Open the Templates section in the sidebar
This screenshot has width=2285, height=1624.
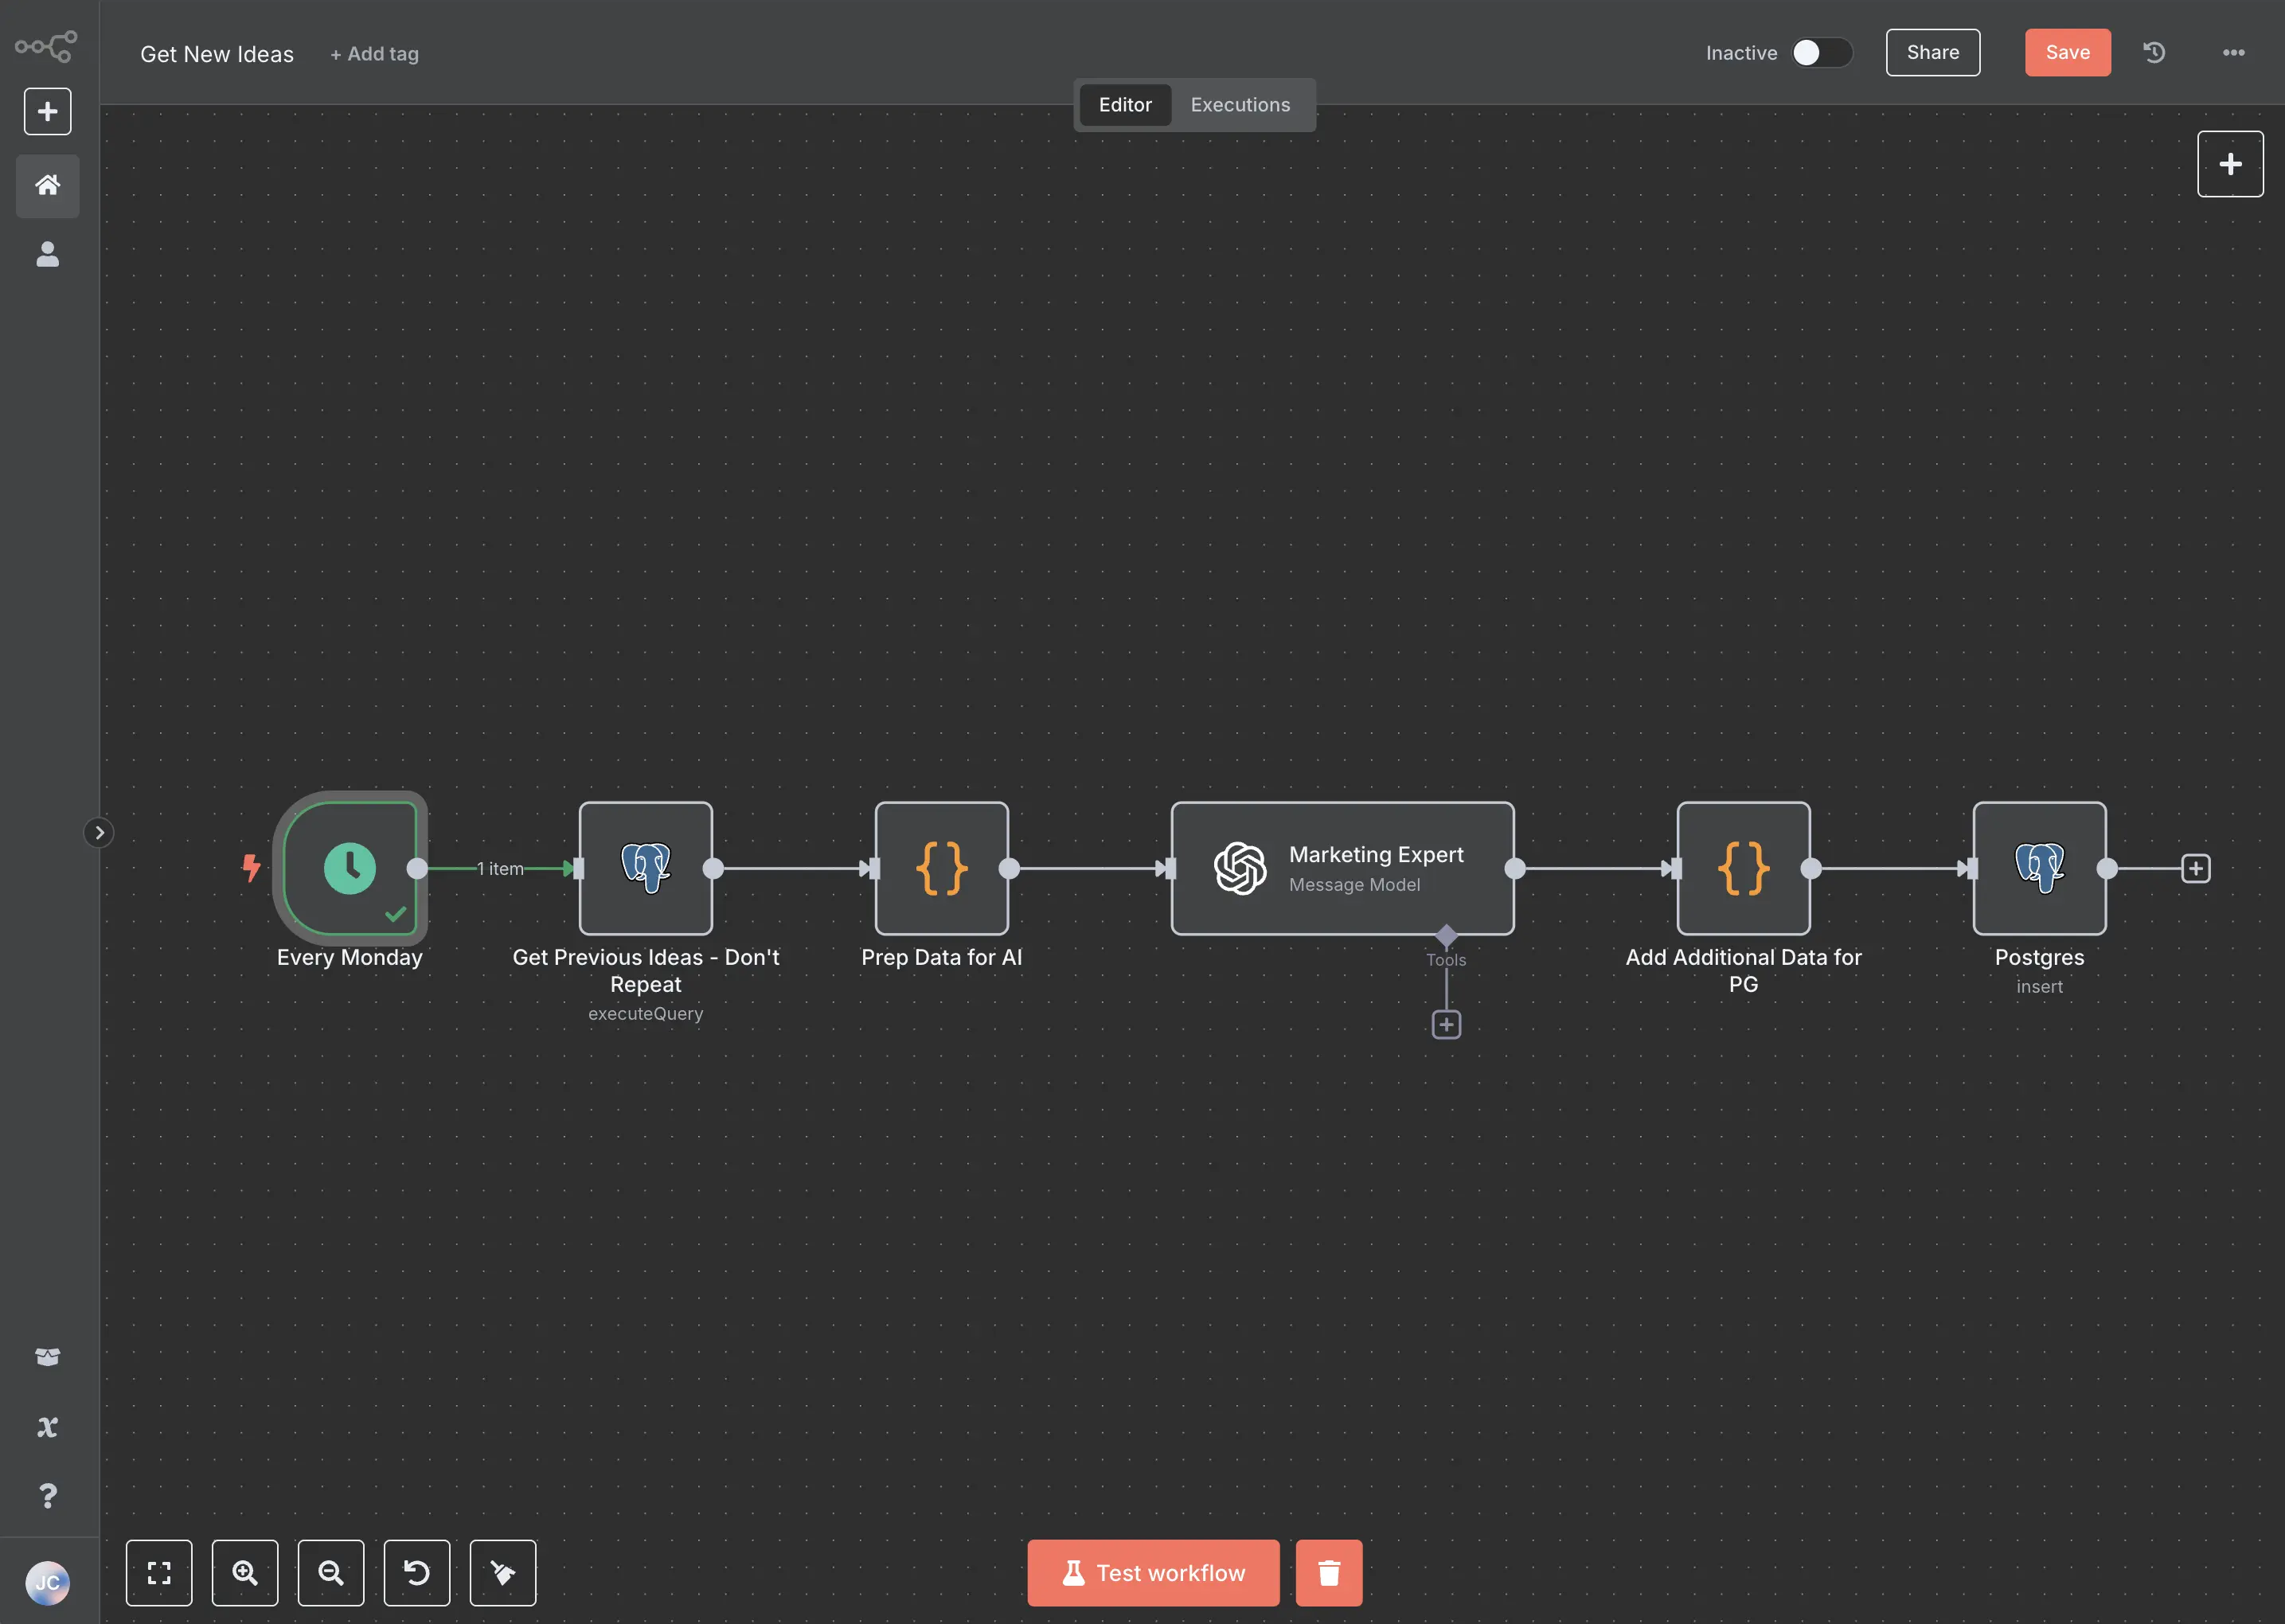click(47, 1357)
